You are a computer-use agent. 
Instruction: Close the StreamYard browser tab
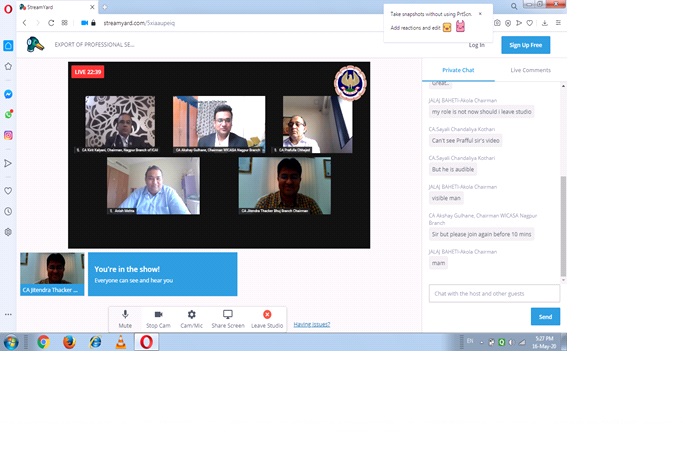point(92,7)
